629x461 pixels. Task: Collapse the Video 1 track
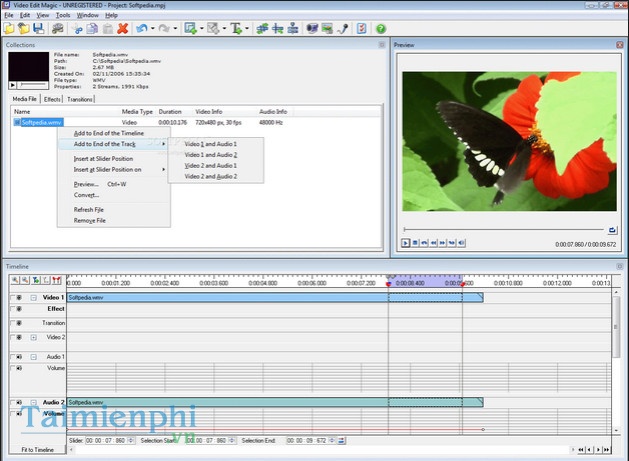pyautogui.click(x=34, y=298)
